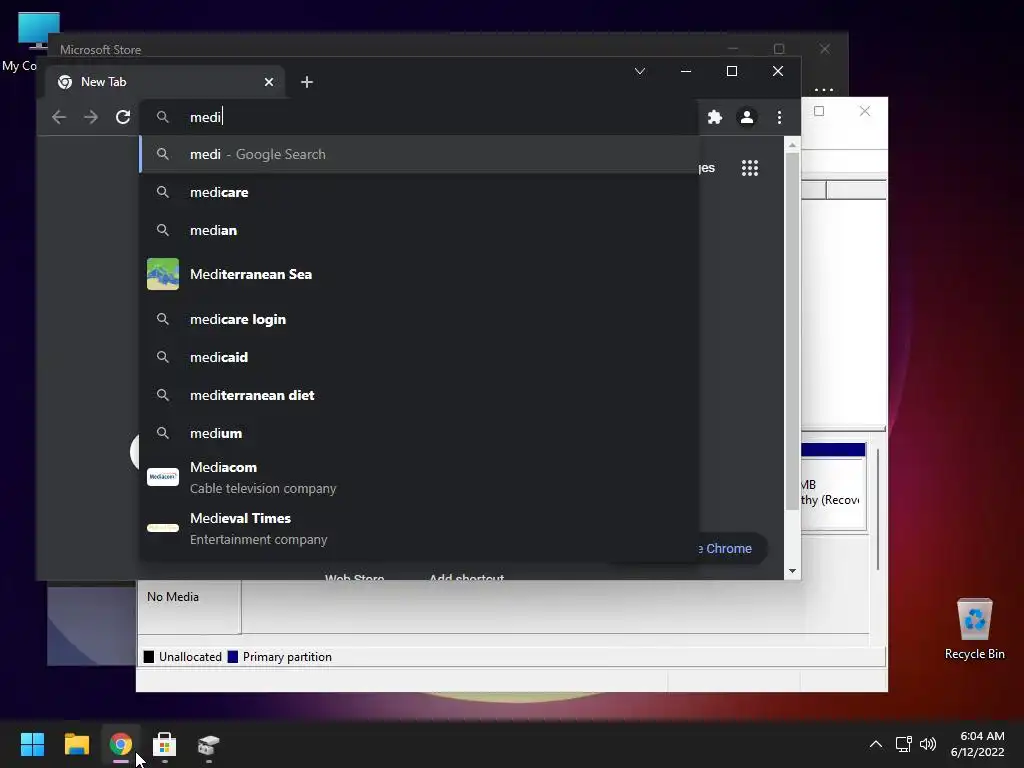The image size is (1024, 768).
Task: Select the median suggestion
Action: click(419, 230)
